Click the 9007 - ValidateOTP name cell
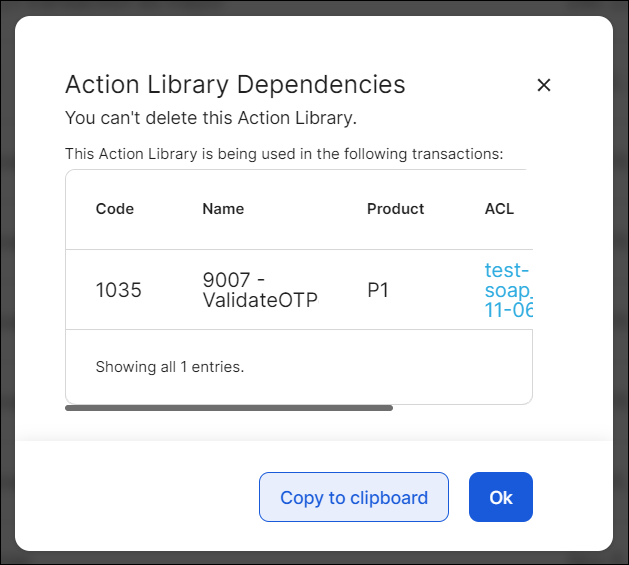 [x=260, y=290]
